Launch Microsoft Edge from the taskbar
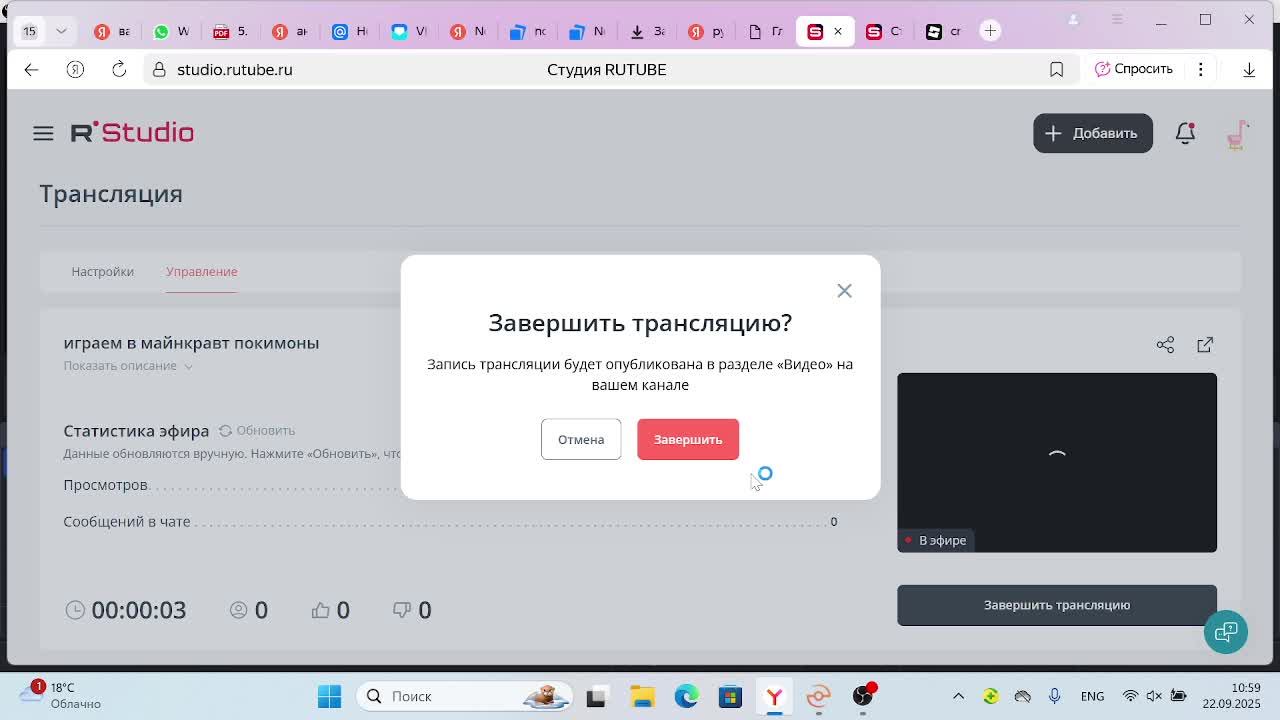 (x=686, y=696)
